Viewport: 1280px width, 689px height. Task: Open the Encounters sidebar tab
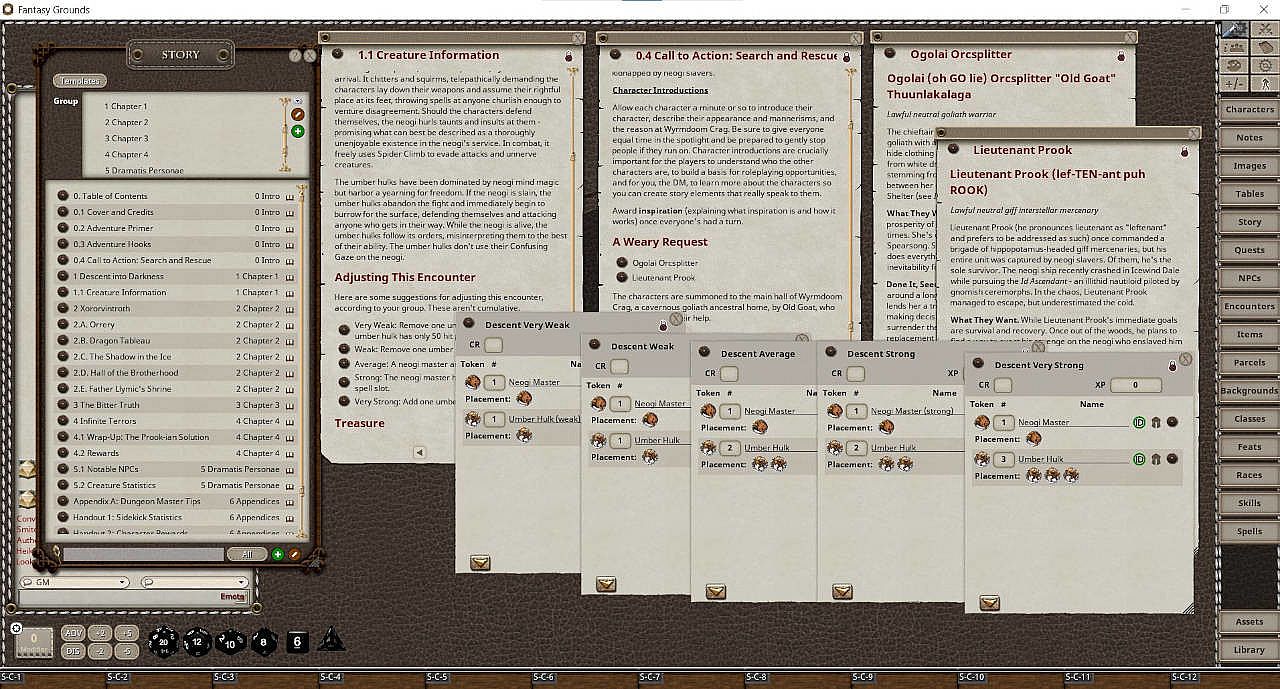pos(1249,306)
